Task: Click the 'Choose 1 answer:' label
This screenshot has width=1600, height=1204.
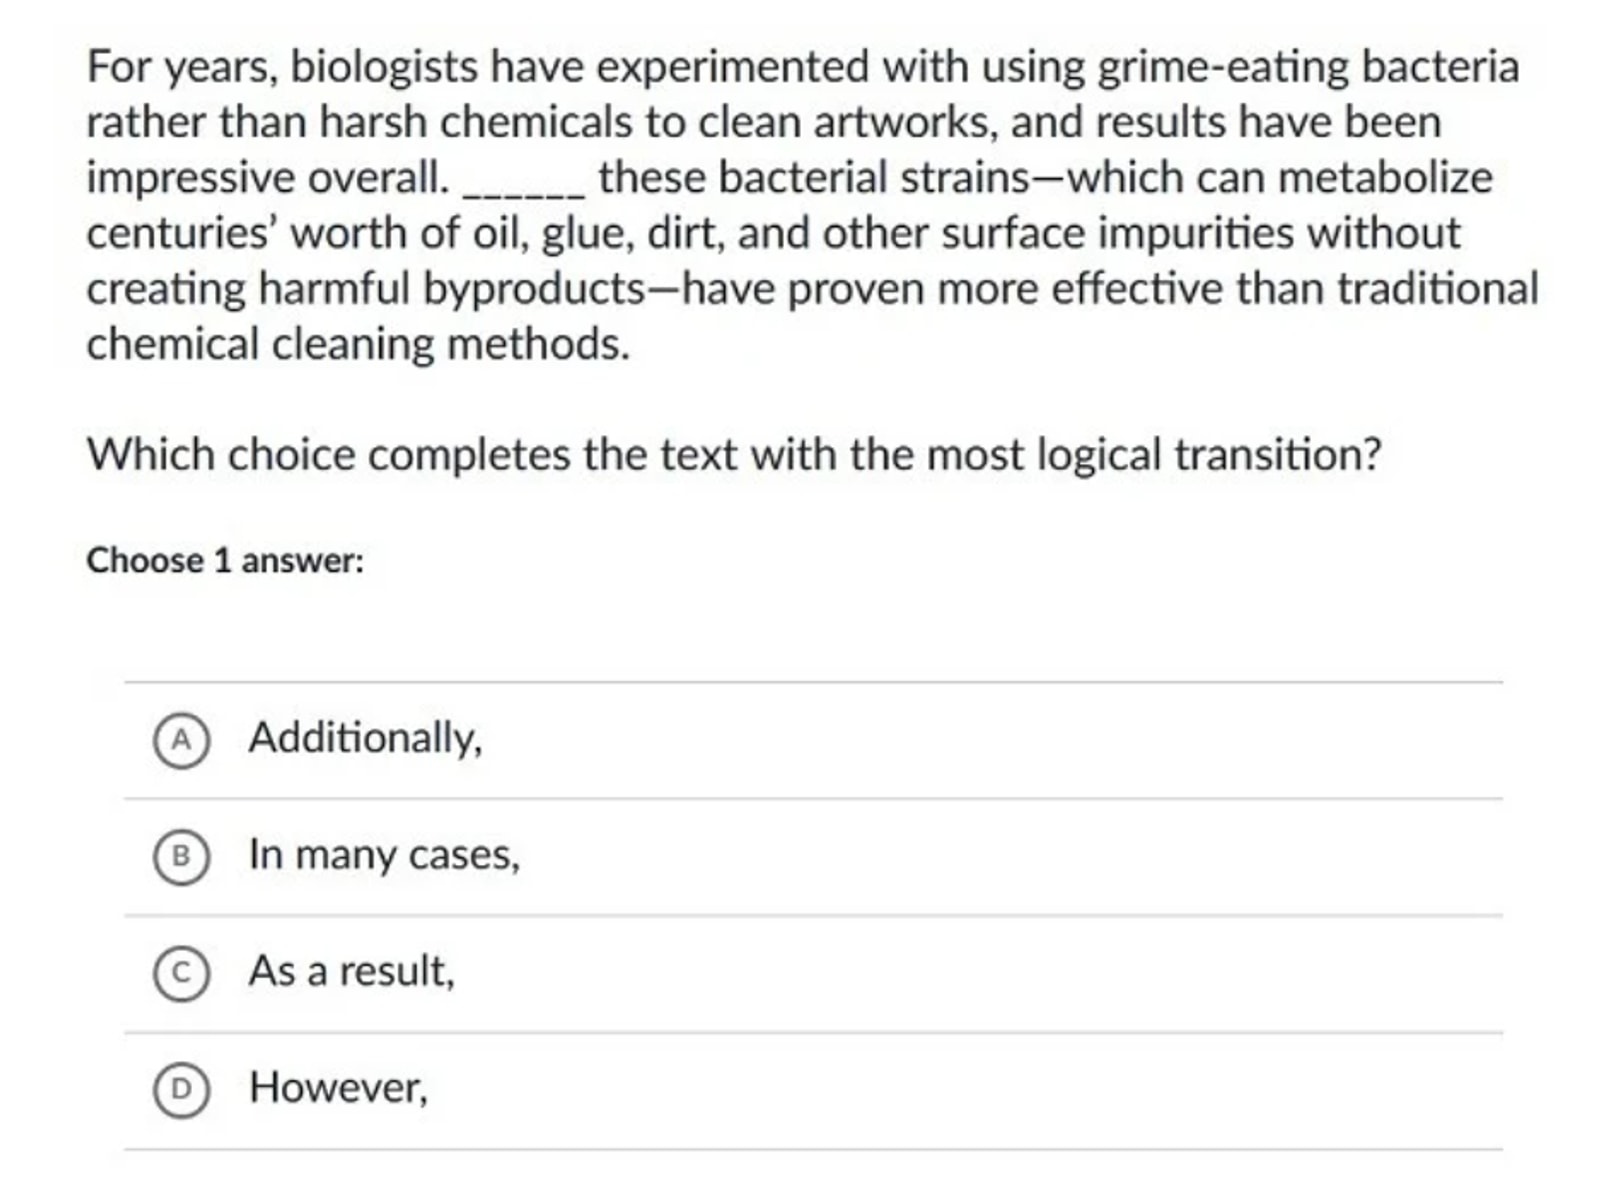Action: [225, 560]
